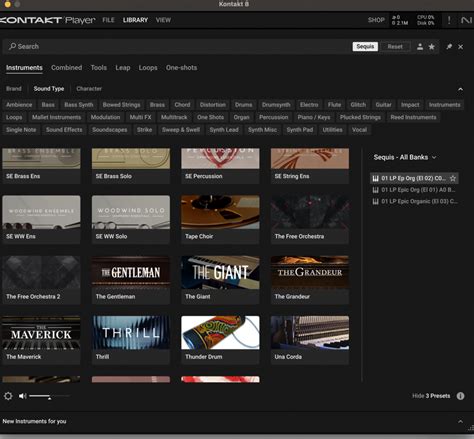Open The Maverick instrument
This screenshot has height=439, width=474.
tap(41, 340)
